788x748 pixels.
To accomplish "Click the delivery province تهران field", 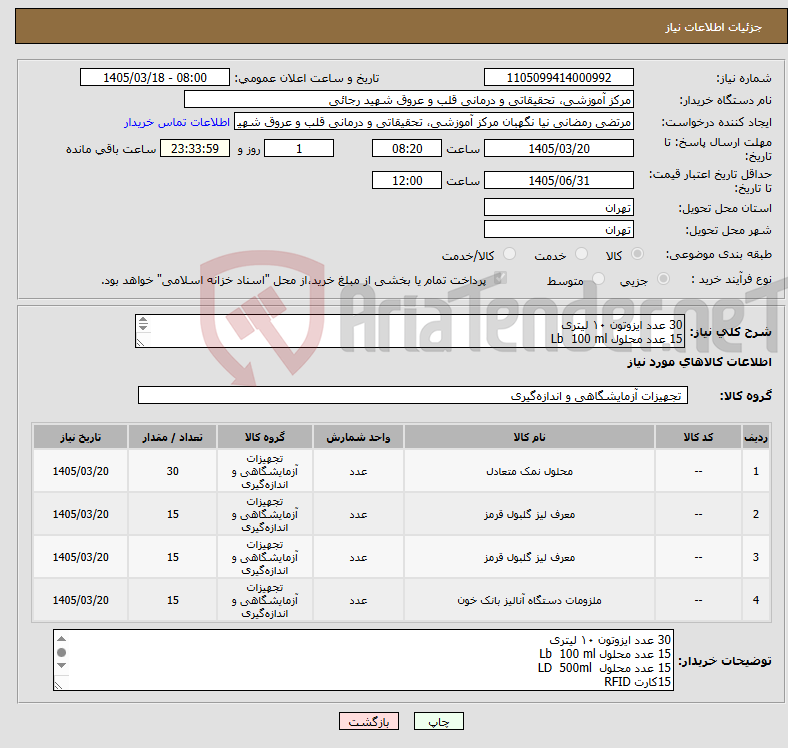I will pos(558,207).
